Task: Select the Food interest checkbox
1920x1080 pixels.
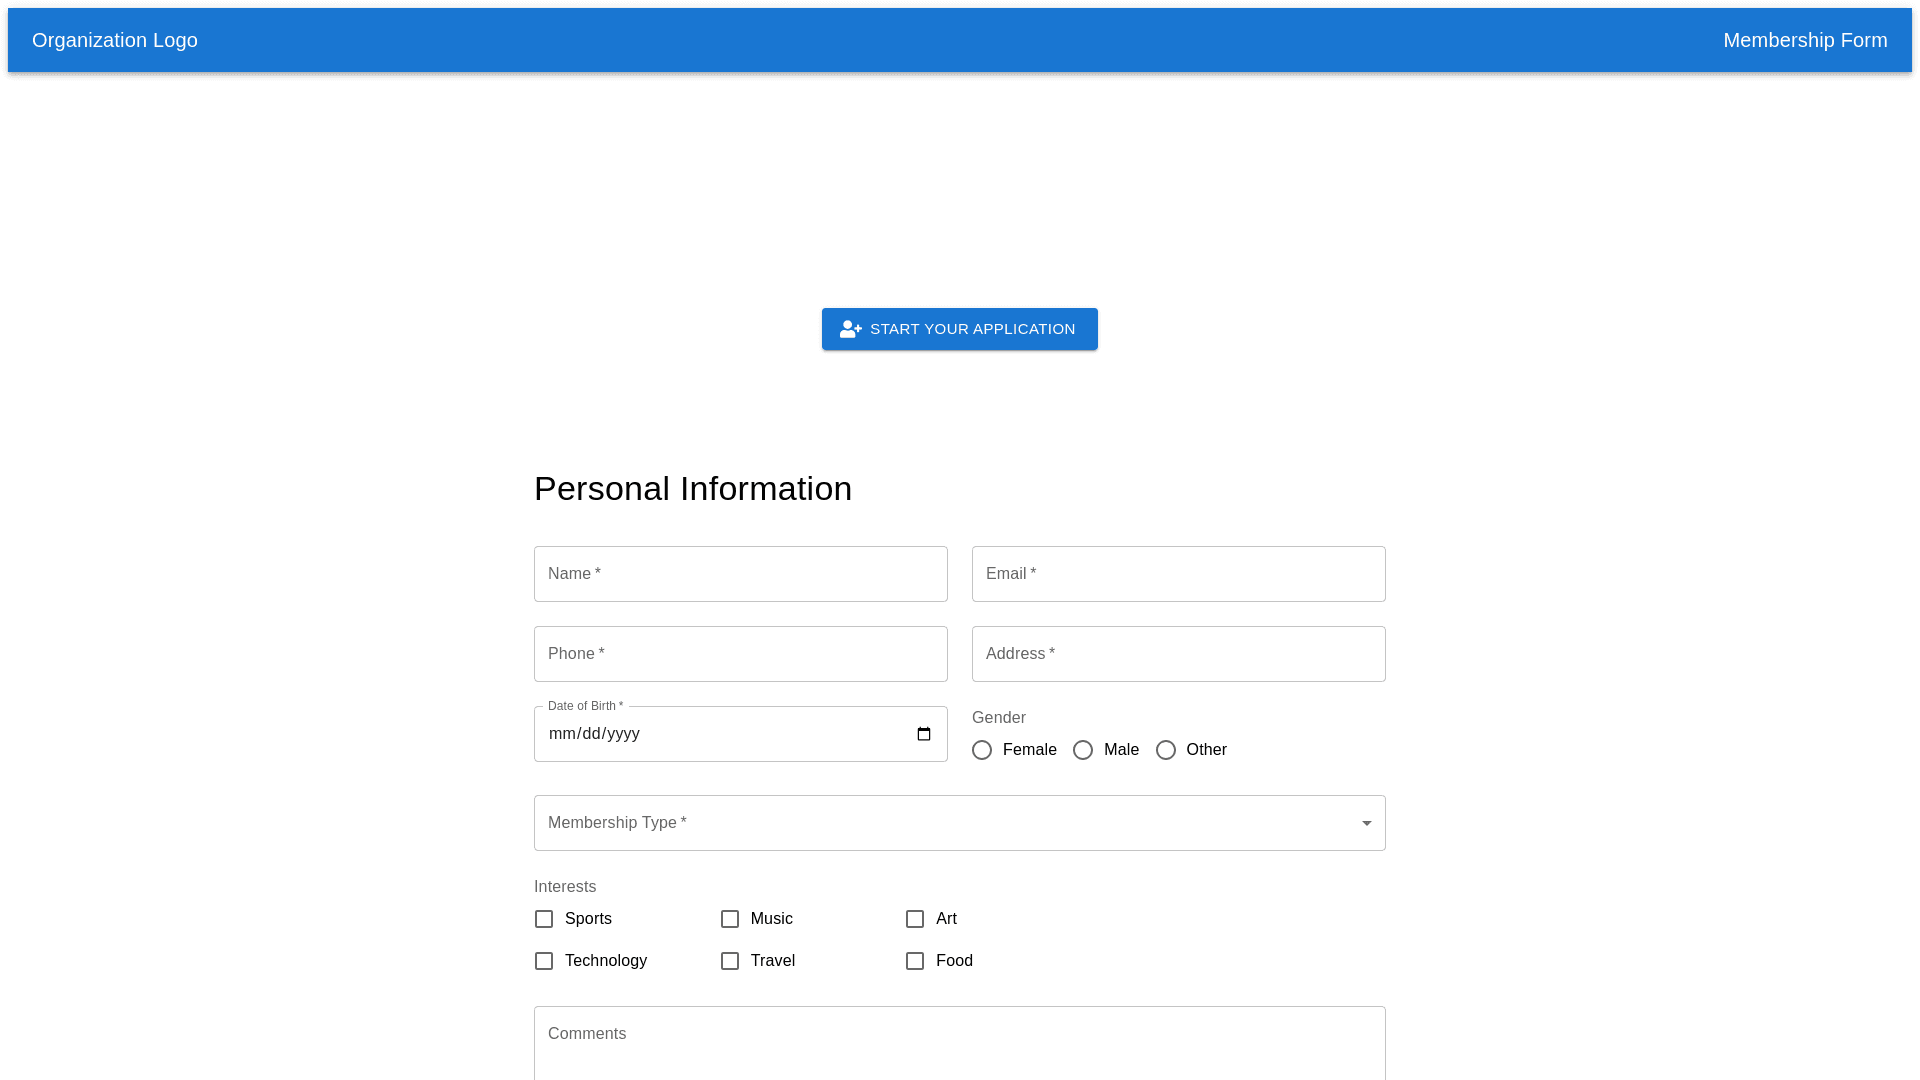Action: pos(915,961)
